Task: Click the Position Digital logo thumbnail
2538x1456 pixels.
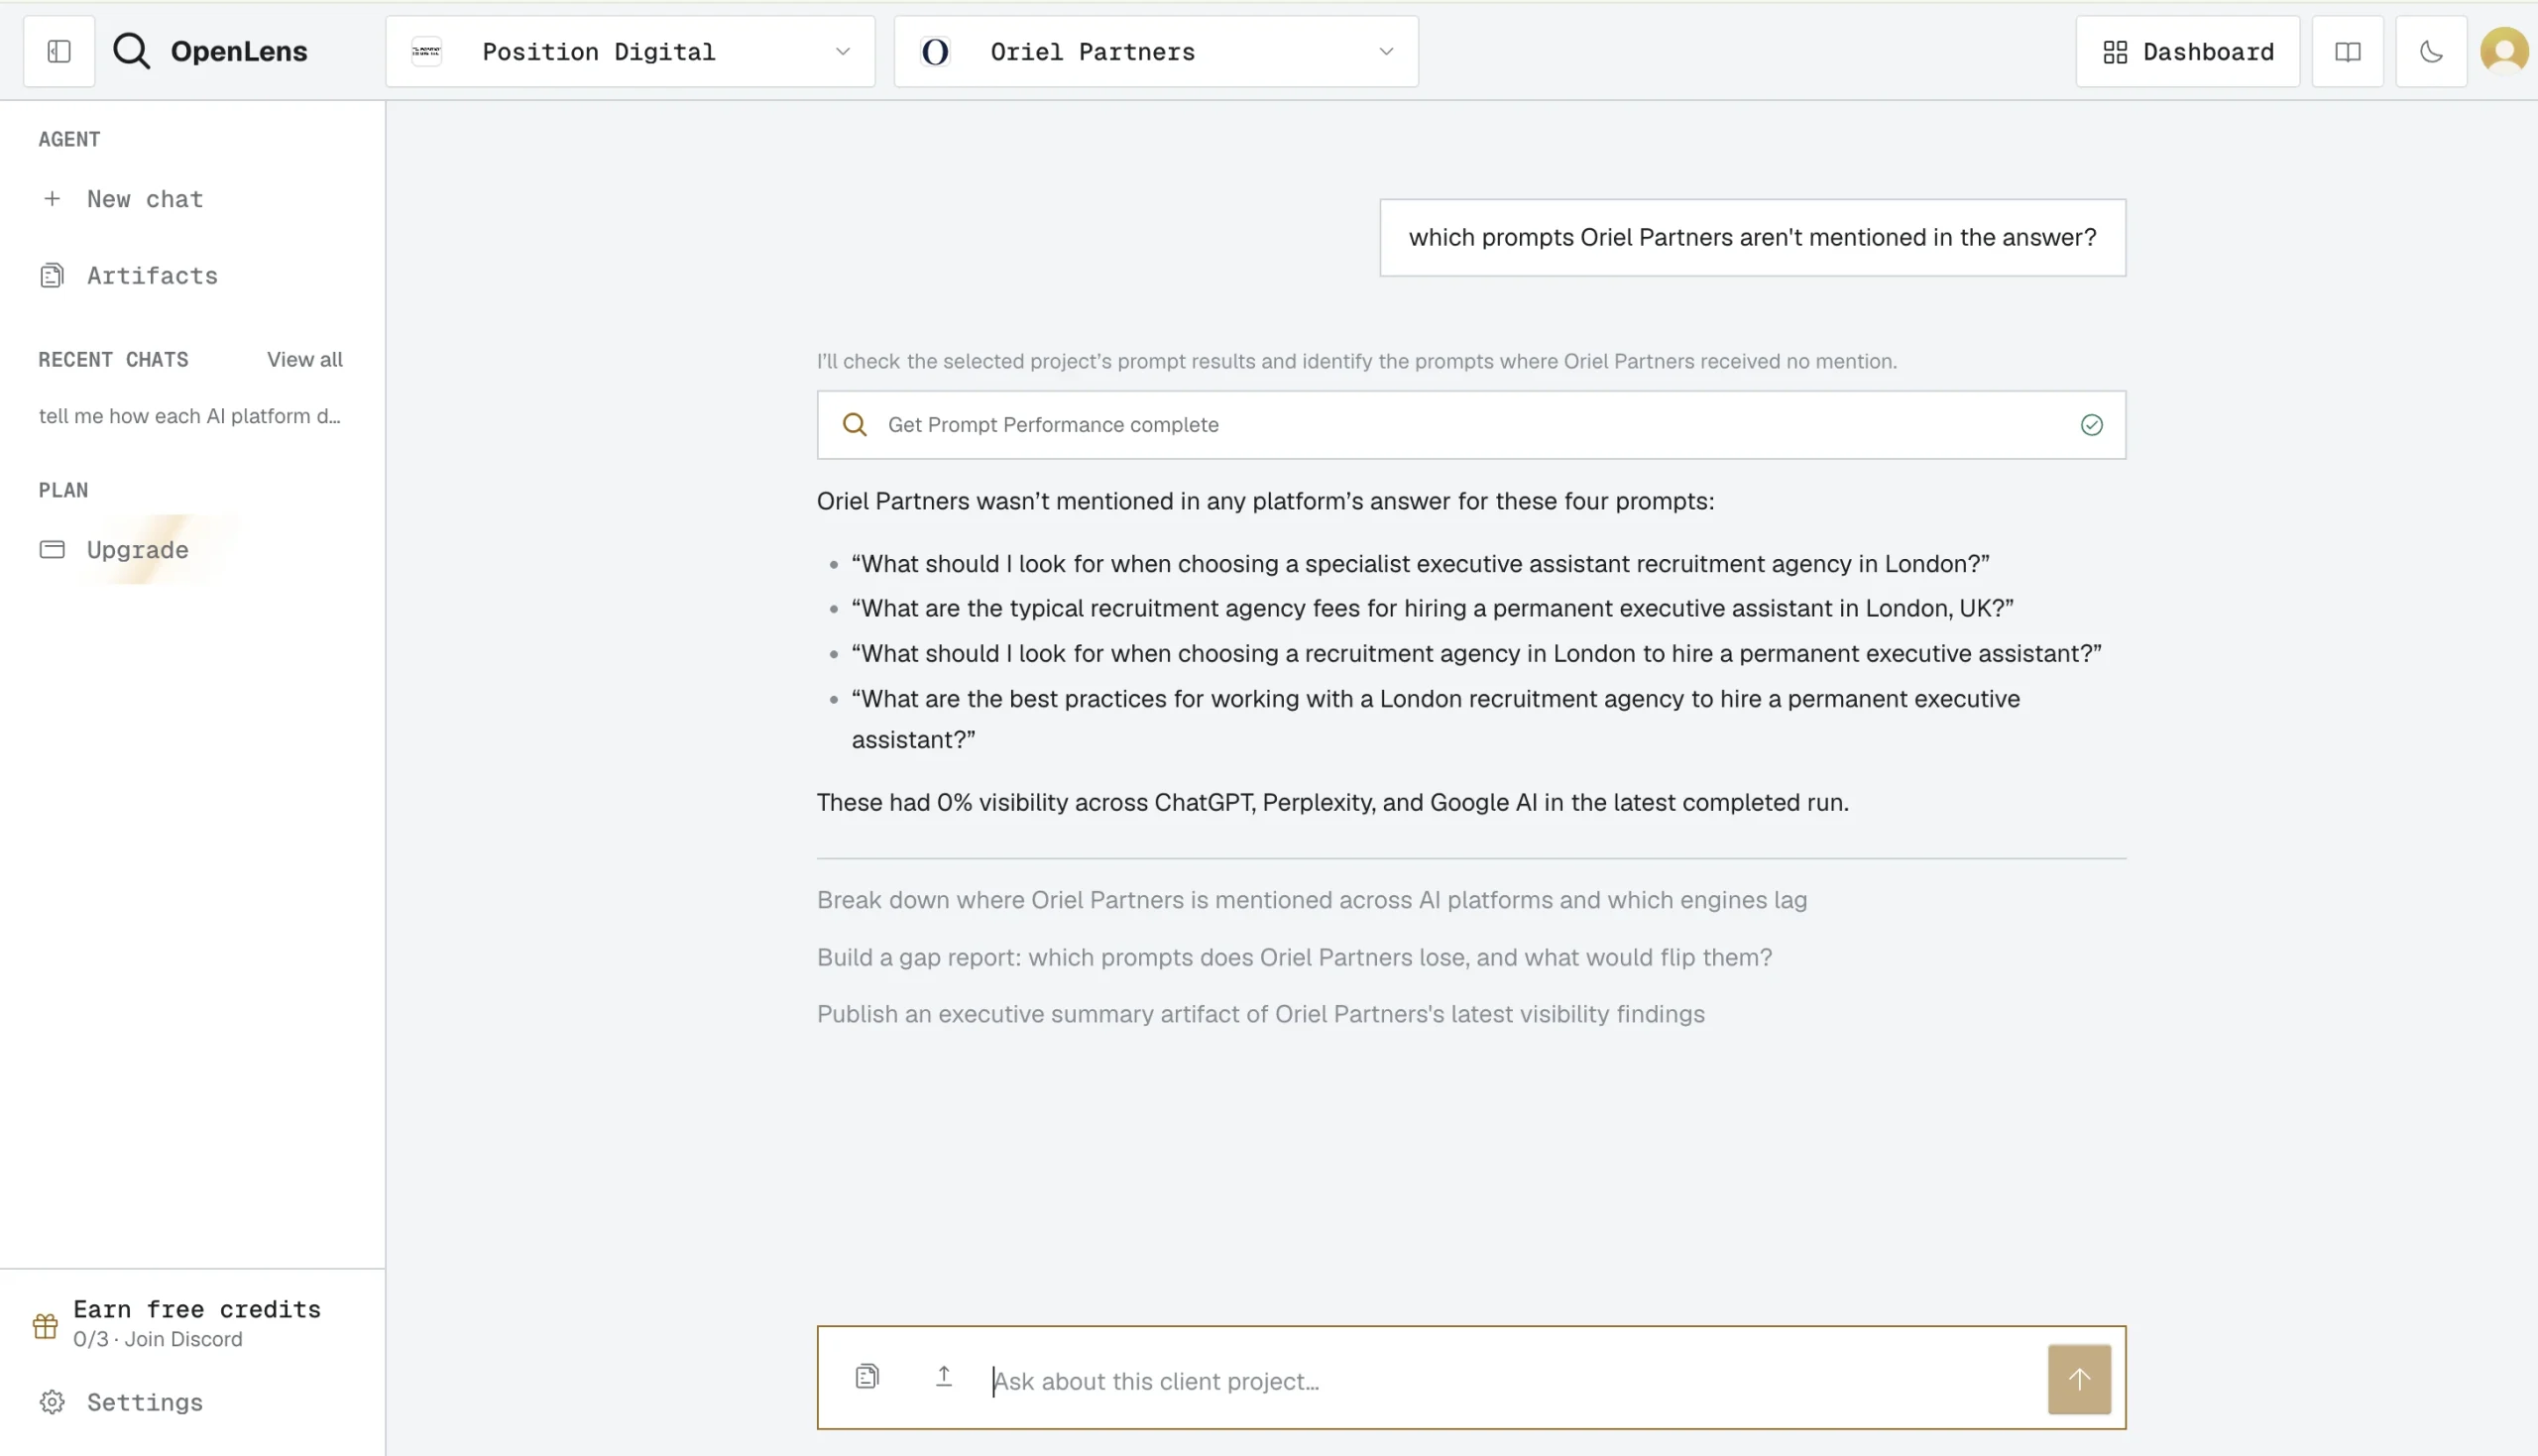Action: pyautogui.click(x=427, y=51)
